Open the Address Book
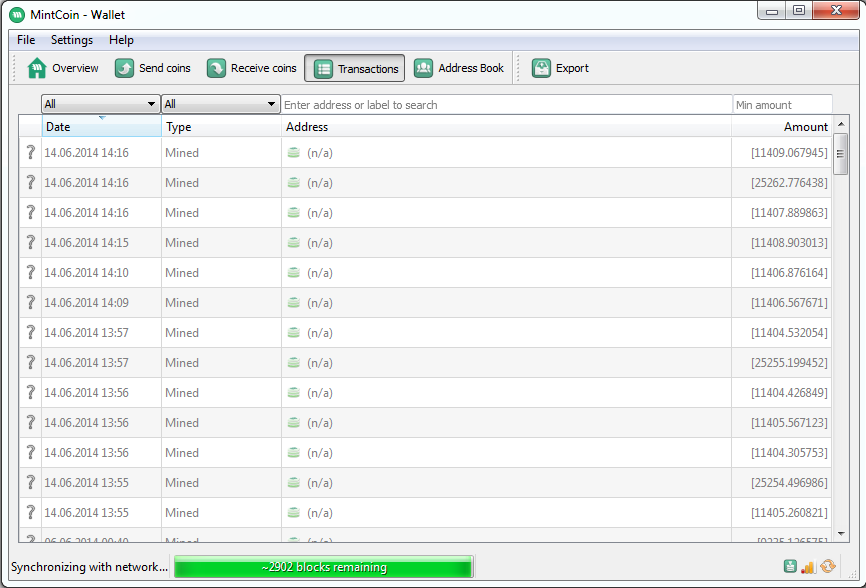The image size is (866, 588). click(x=459, y=68)
